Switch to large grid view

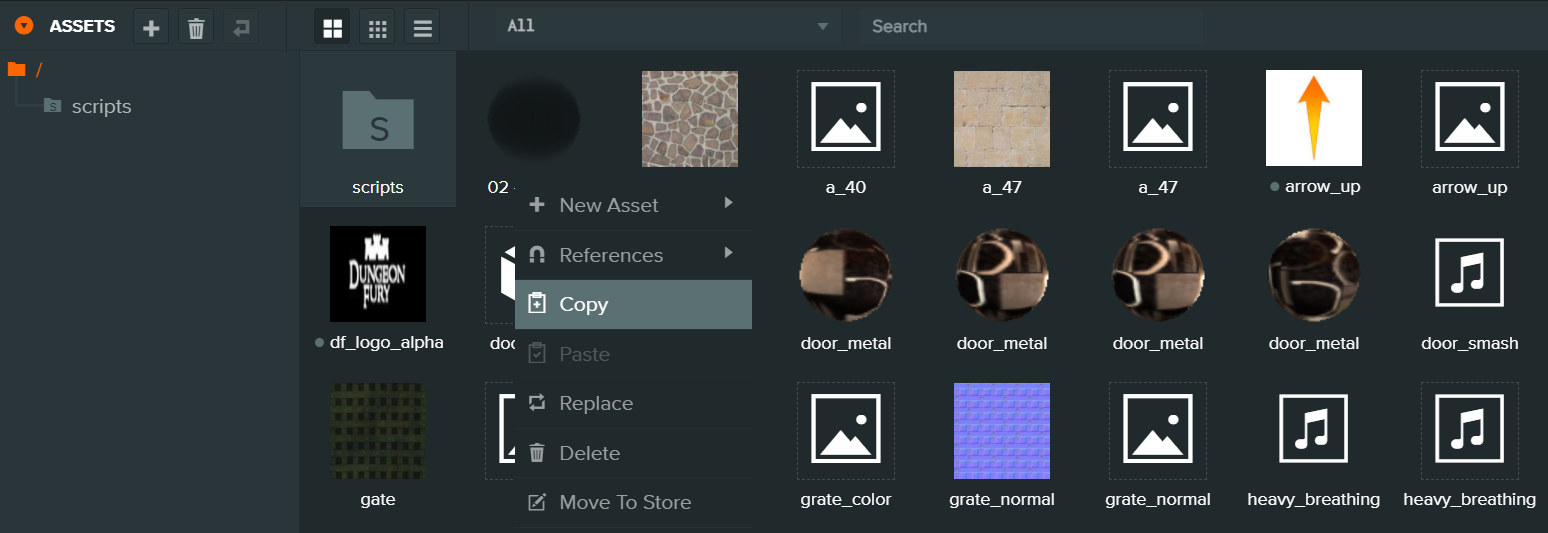click(332, 27)
